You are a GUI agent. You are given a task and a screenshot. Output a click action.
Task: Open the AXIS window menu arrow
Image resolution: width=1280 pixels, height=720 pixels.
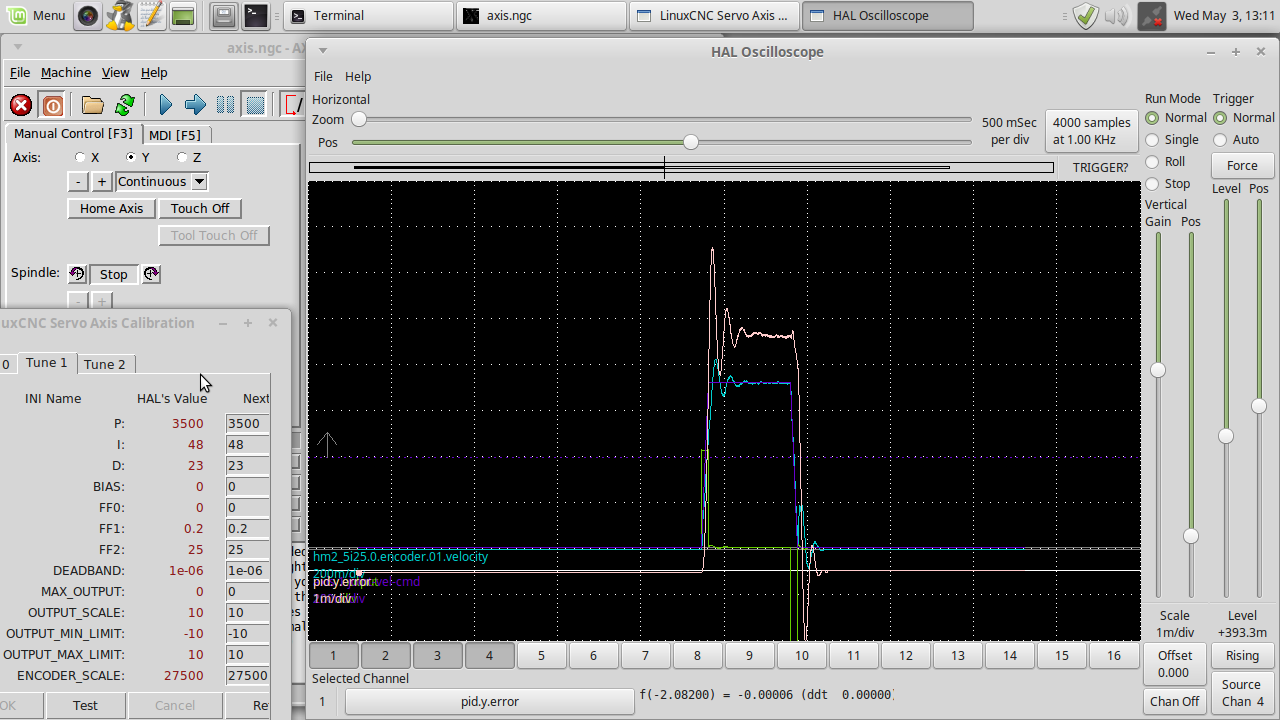tap(18, 47)
